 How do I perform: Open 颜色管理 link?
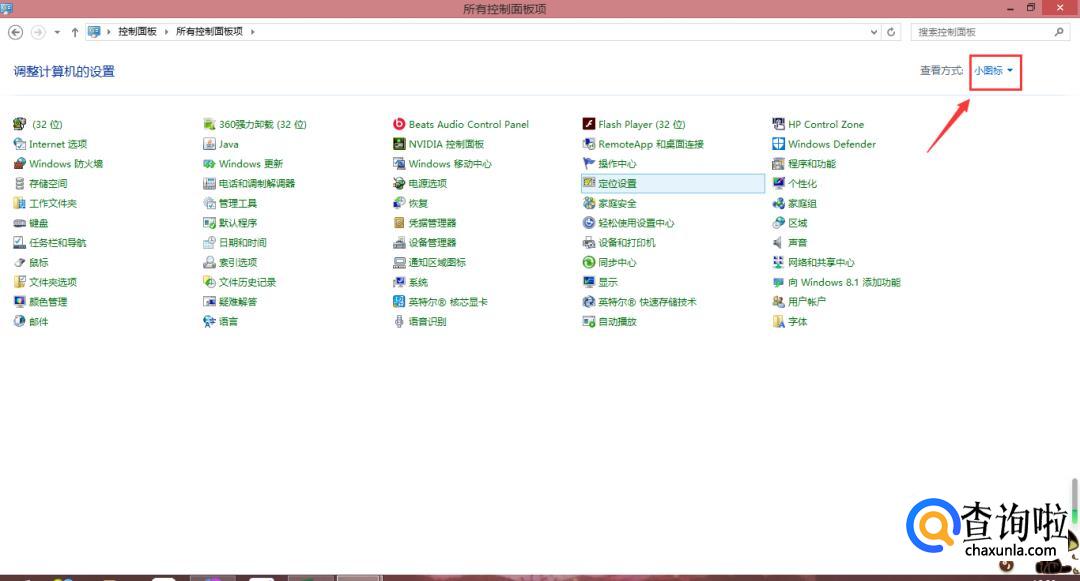coord(48,302)
